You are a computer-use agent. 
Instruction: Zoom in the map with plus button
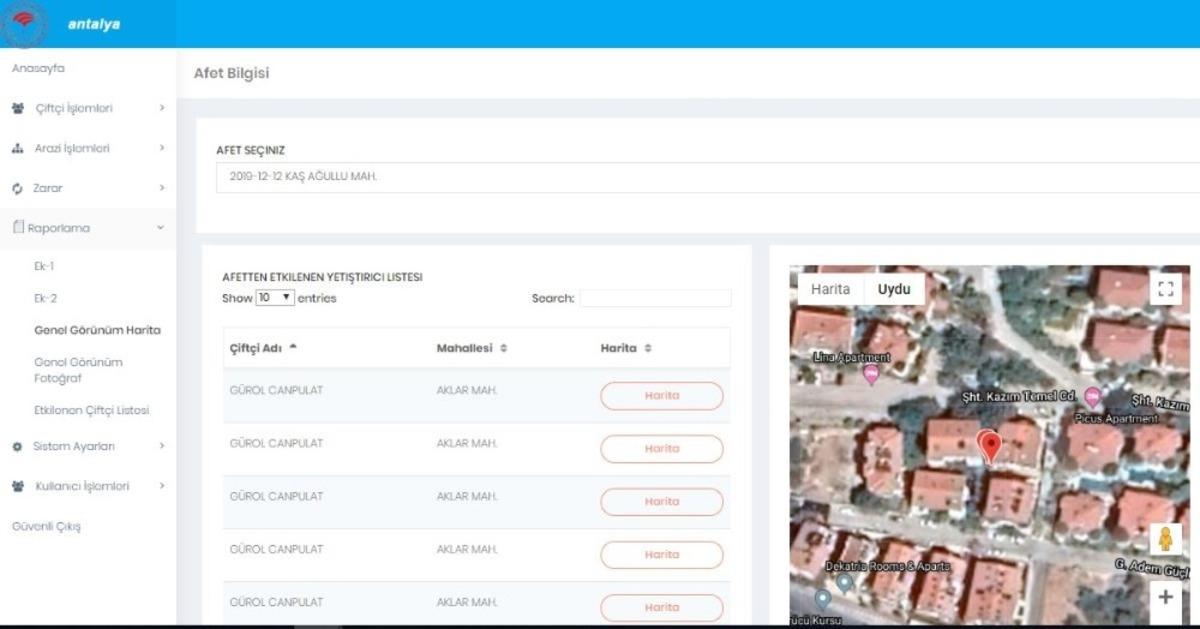[x=1165, y=597]
